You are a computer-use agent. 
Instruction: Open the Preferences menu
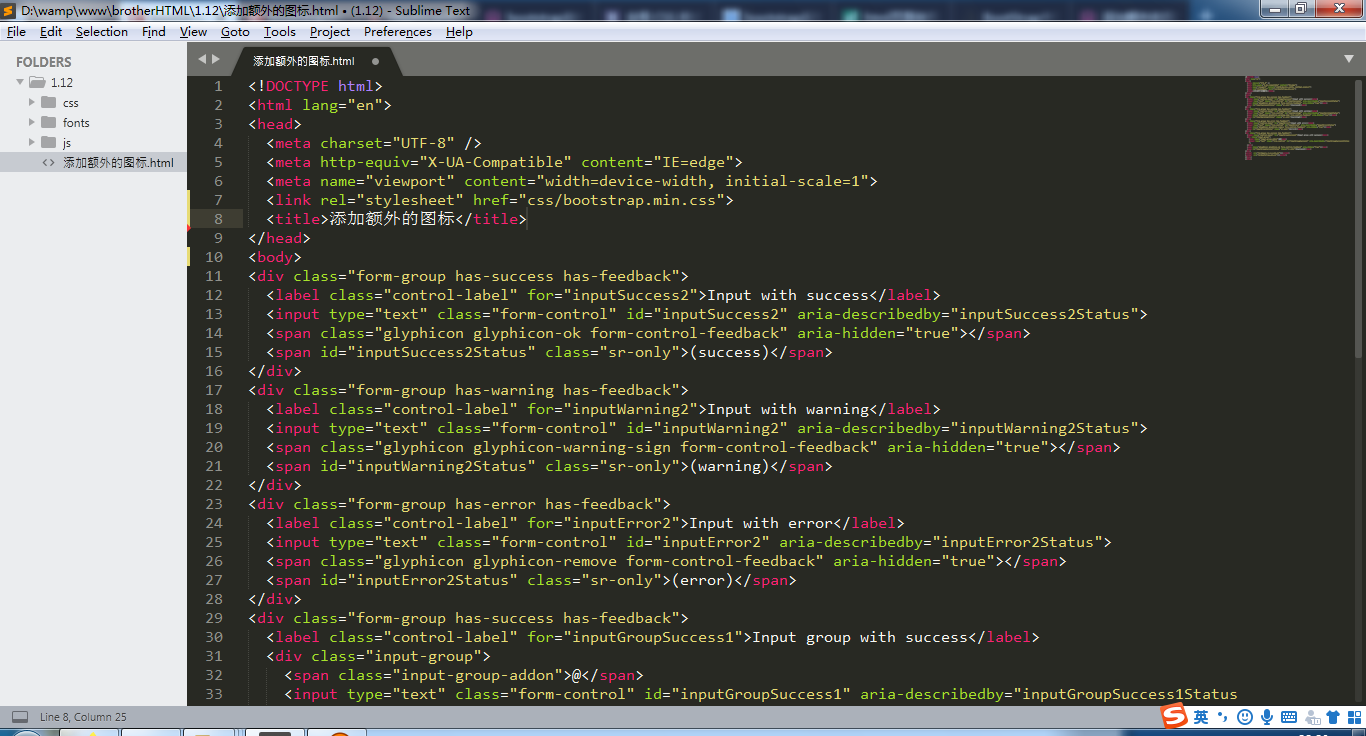398,32
